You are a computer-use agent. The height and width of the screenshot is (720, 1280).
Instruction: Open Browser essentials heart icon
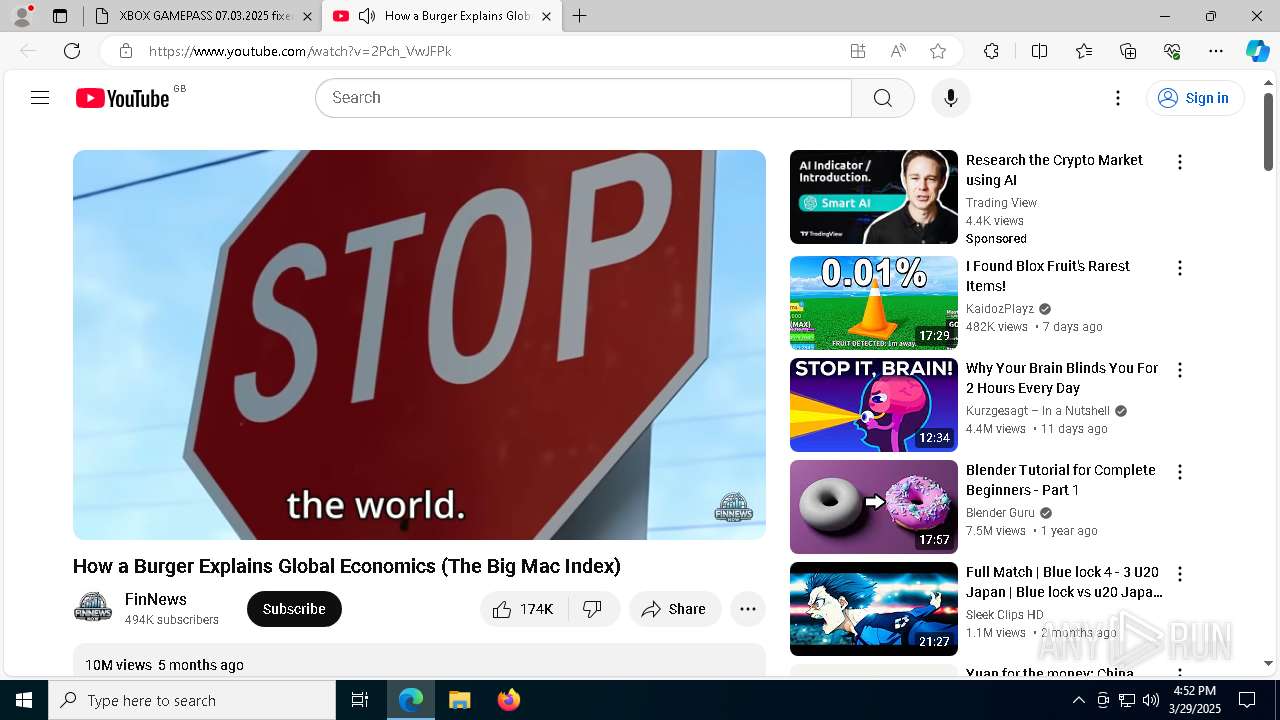[1172, 51]
